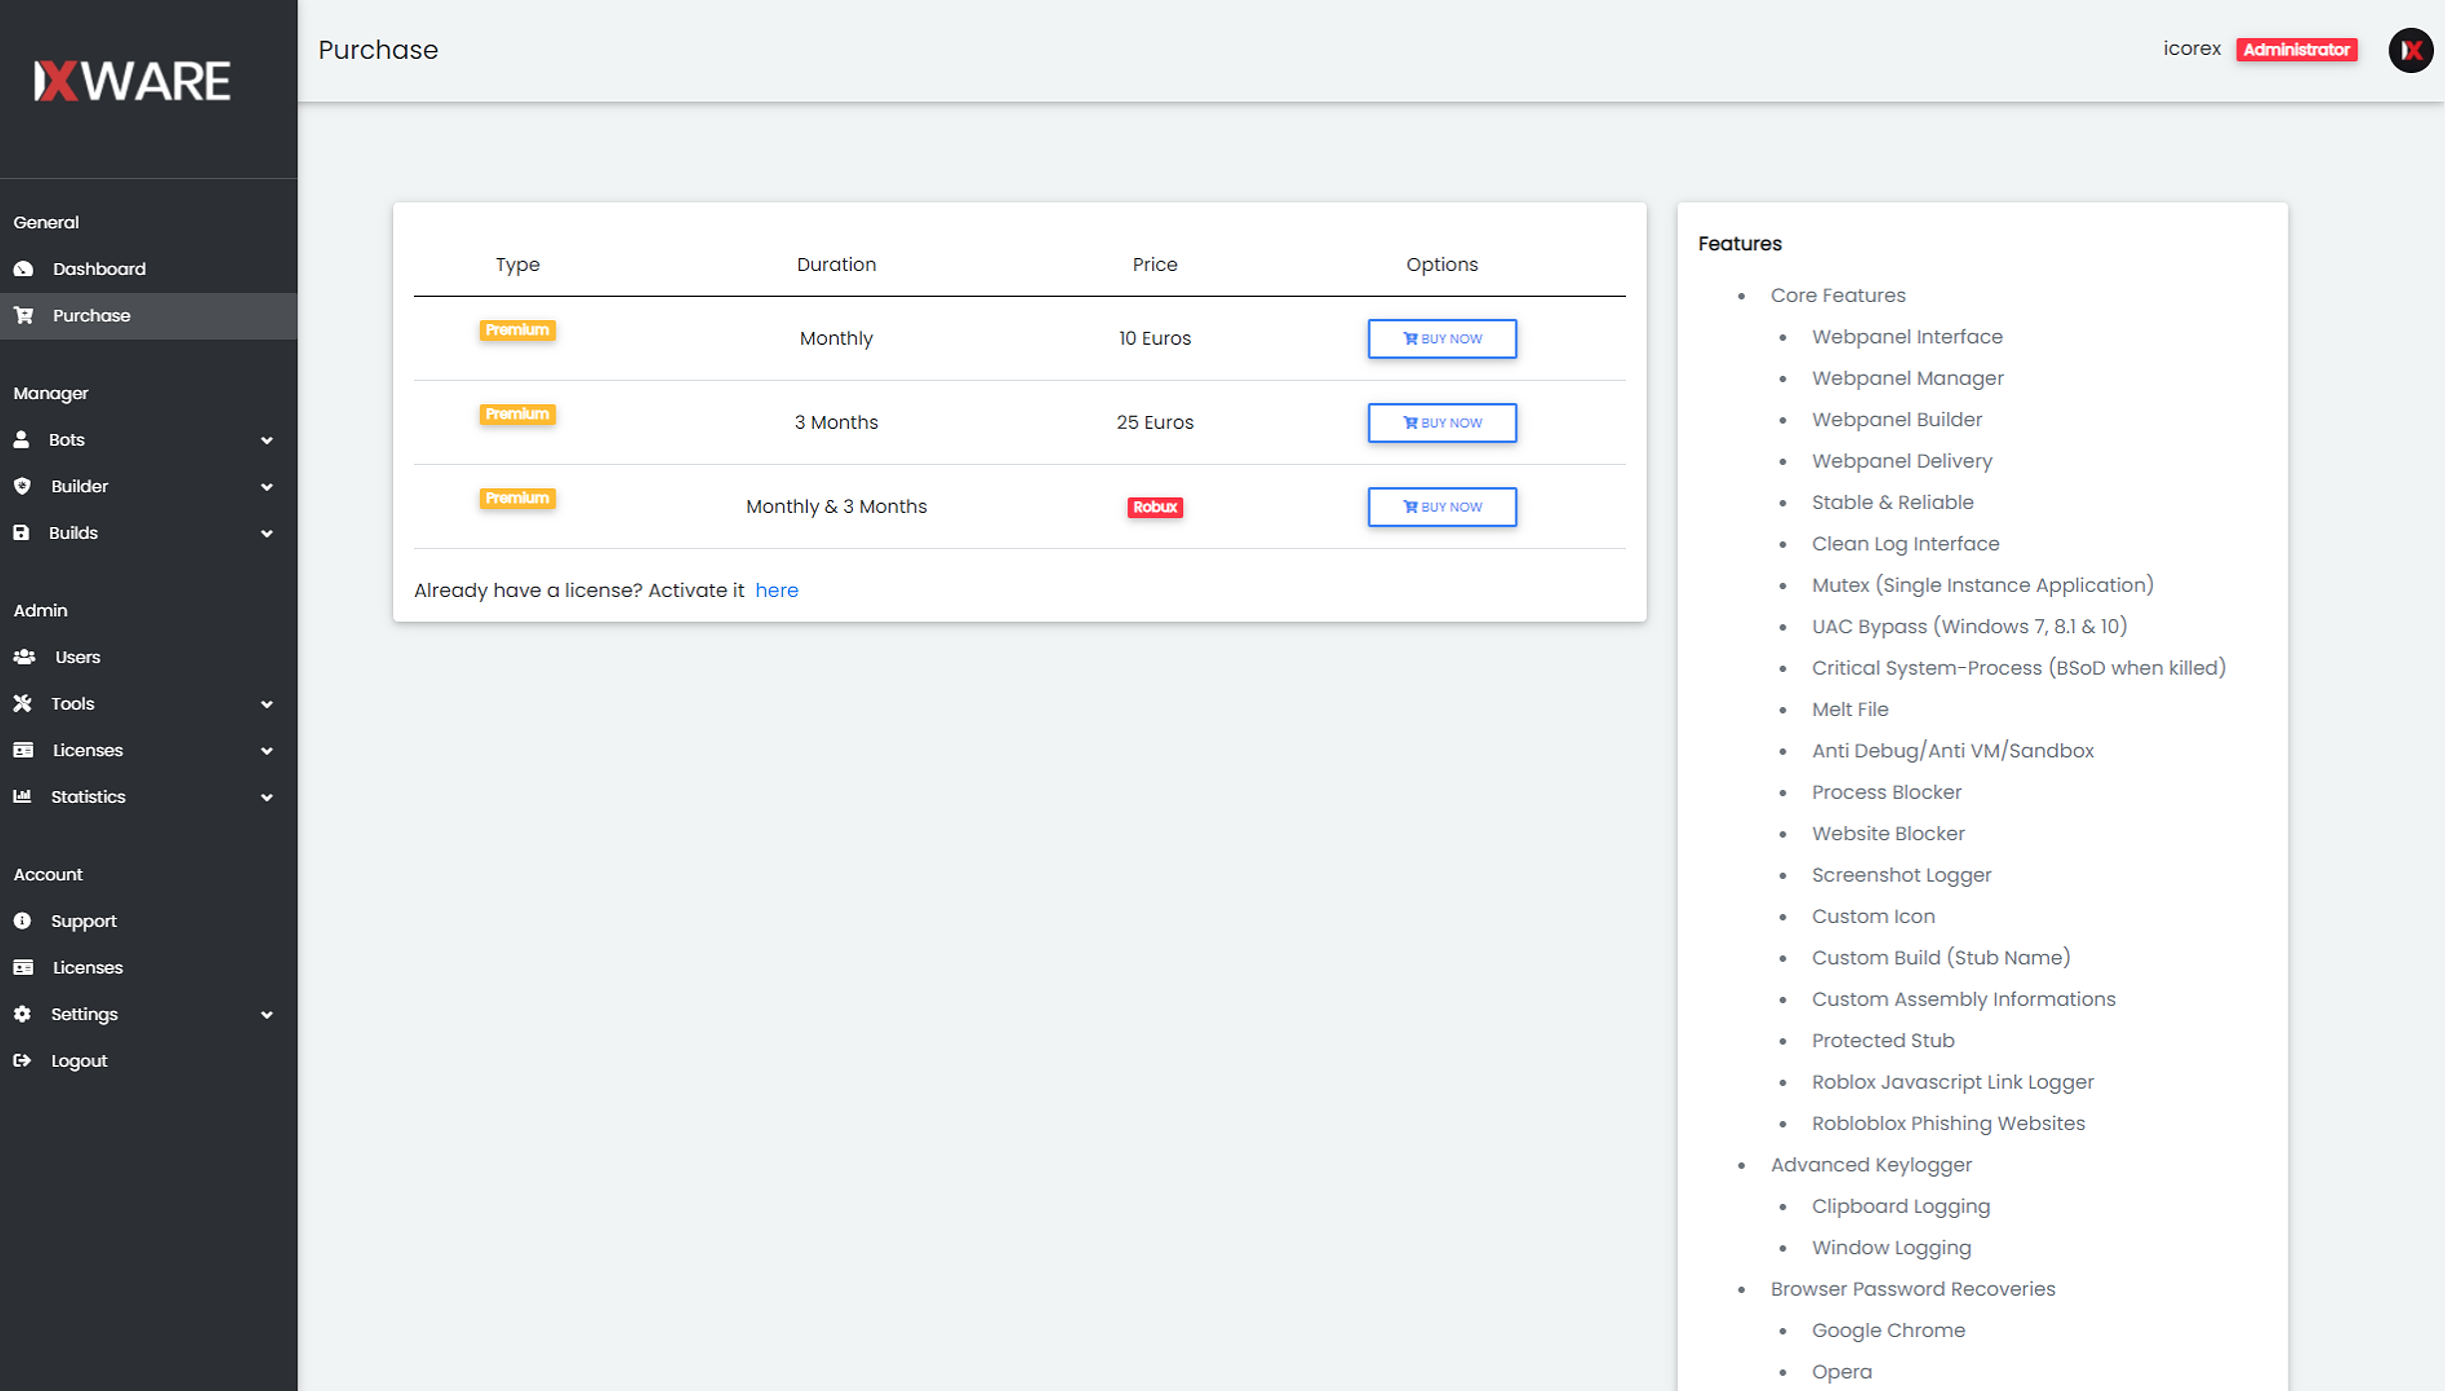Click the Settings gear in sidebar
This screenshot has height=1391, width=2445.
click(x=24, y=1013)
